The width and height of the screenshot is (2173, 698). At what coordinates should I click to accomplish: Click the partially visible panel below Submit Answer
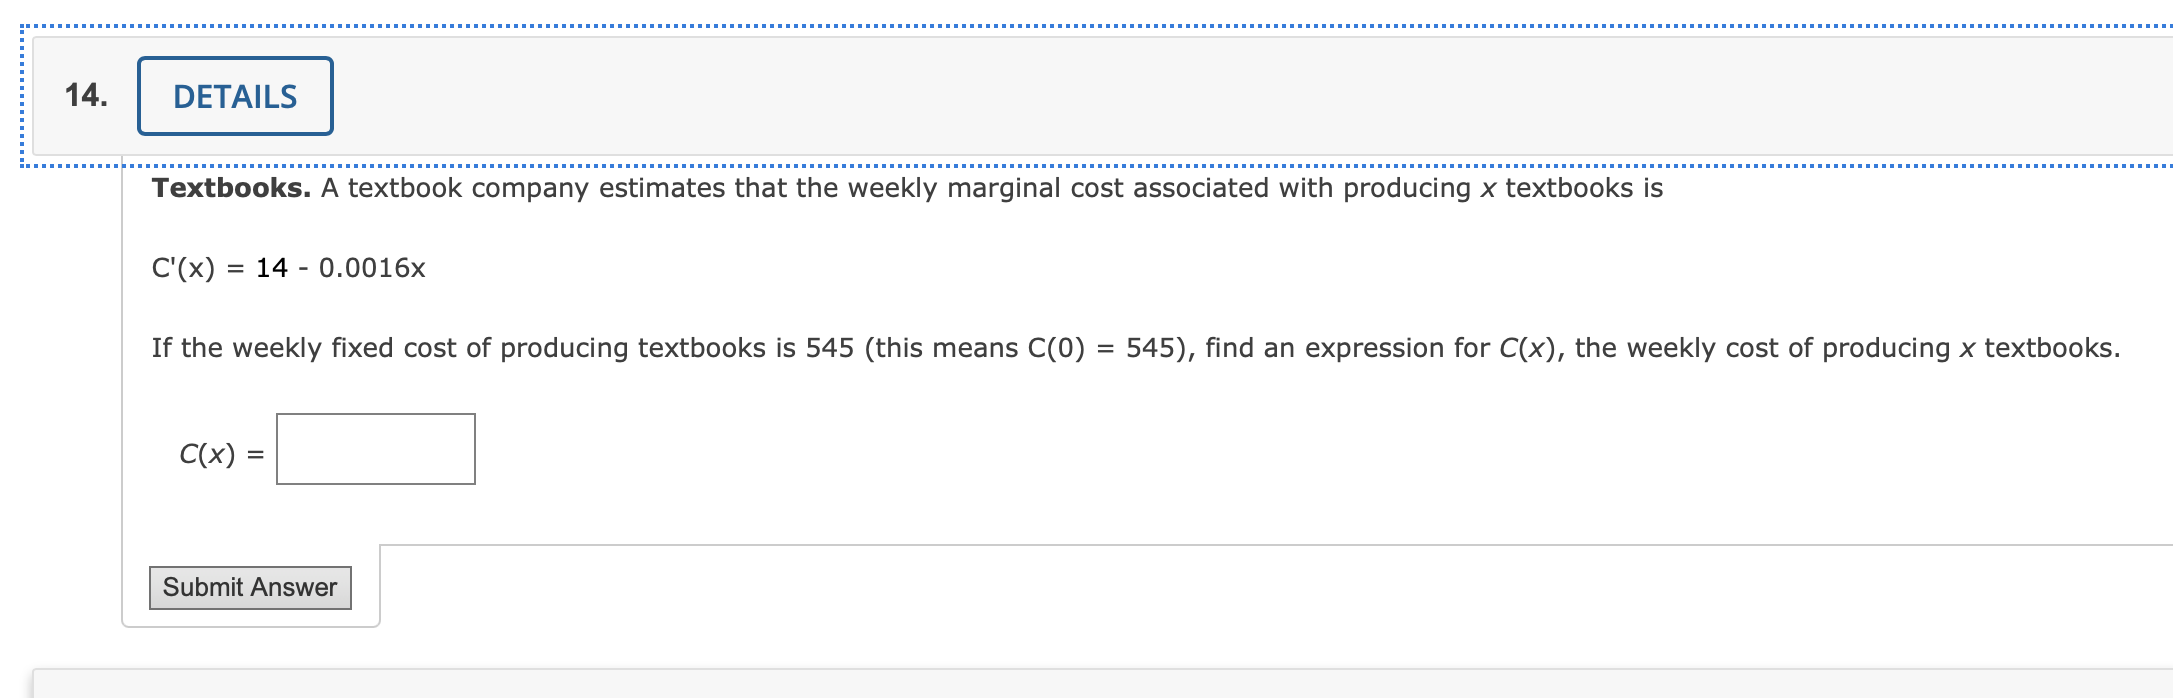coord(1000,685)
